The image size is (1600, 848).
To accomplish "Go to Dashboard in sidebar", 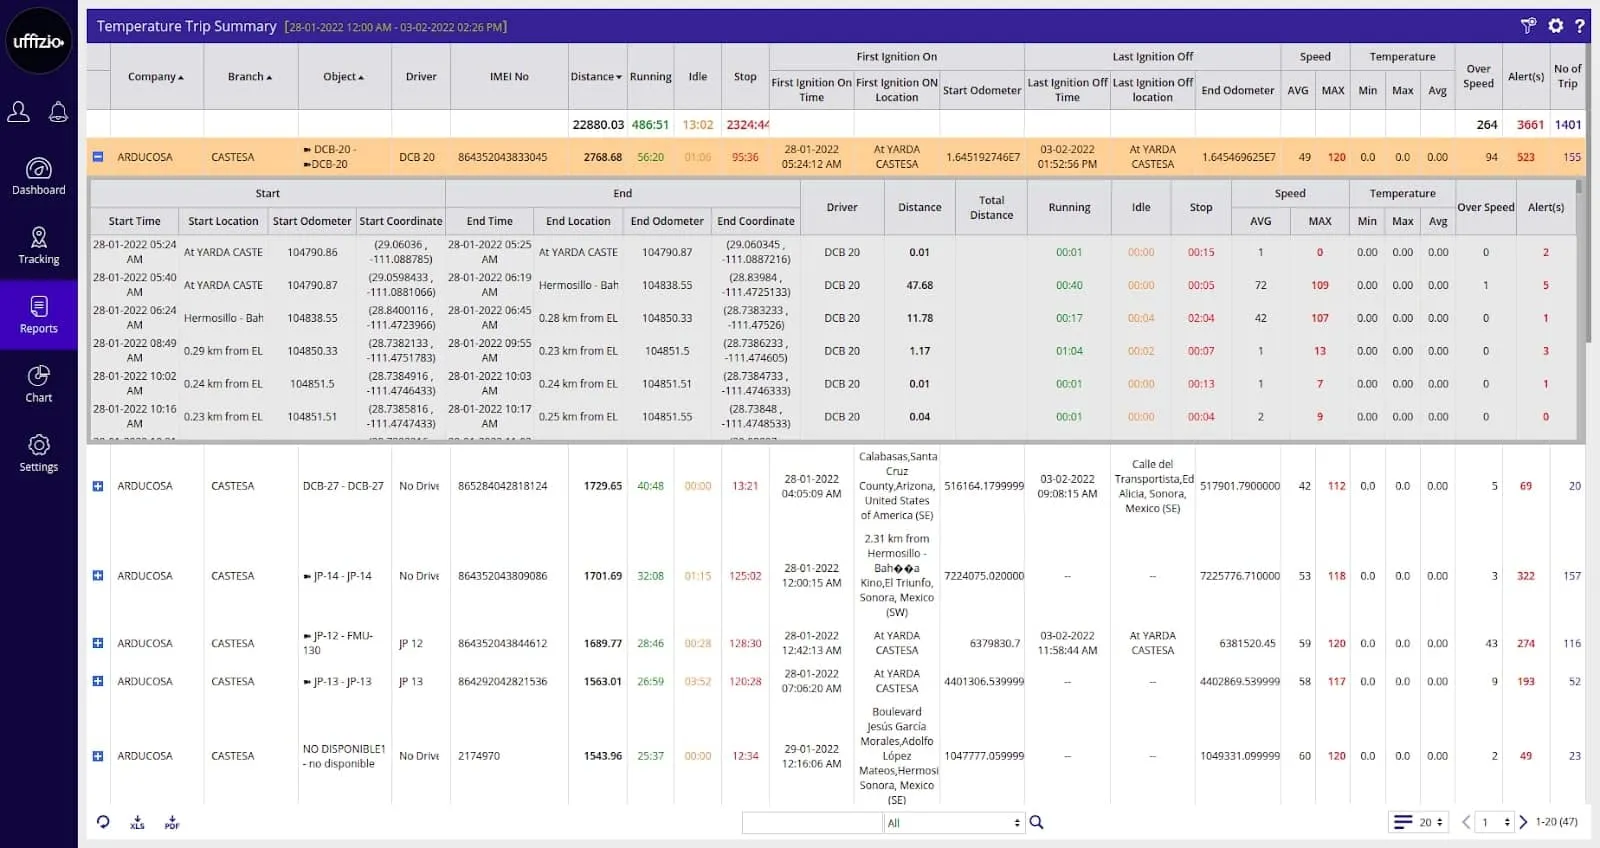I will 39,177.
